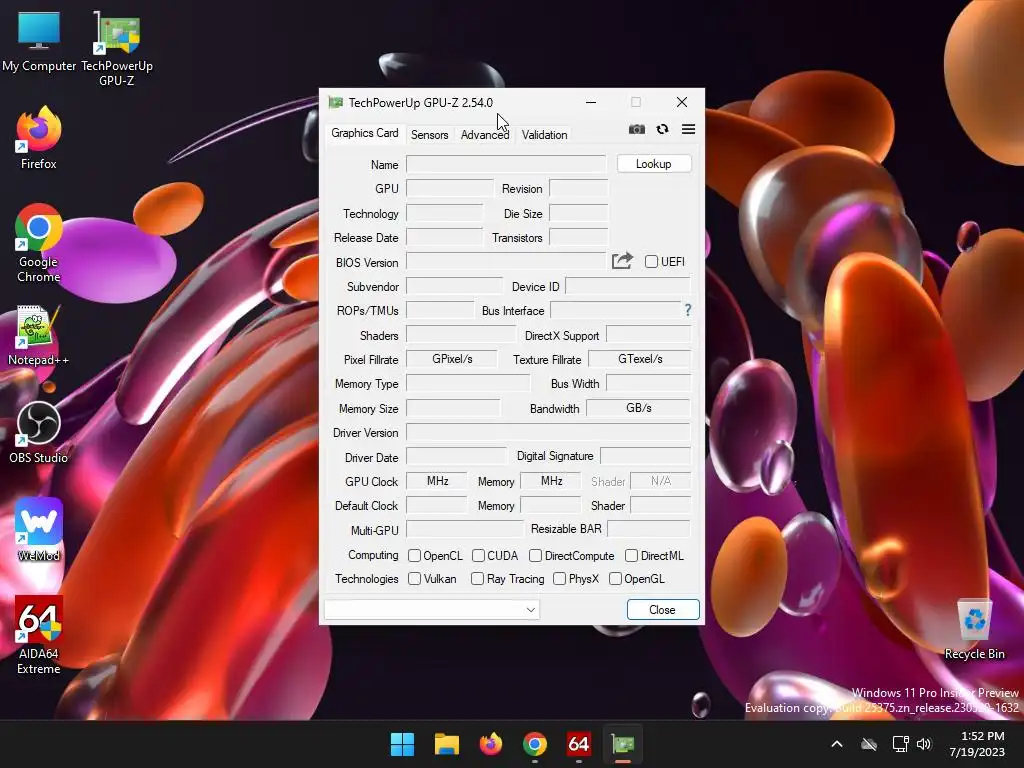This screenshot has width=1024, height=768.
Task: Click the Pixel Fillrate GPixel/s field
Action: (x=451, y=359)
